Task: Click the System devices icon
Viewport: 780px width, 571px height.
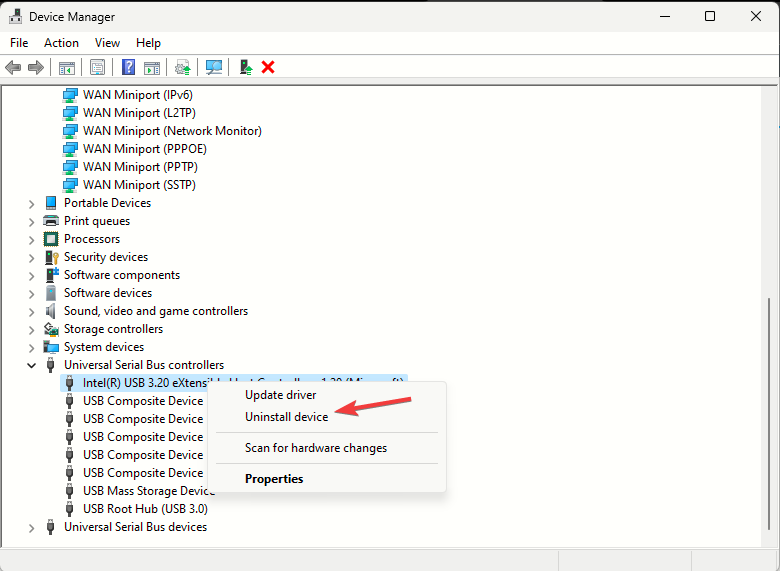Action: click(x=51, y=347)
